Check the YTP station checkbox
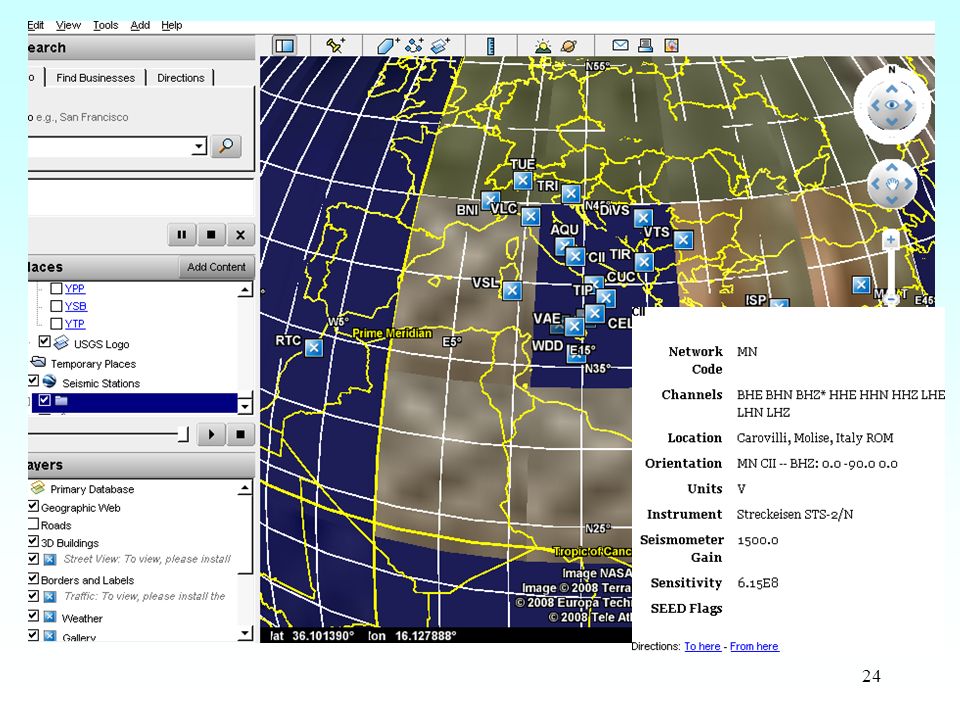 coord(56,323)
